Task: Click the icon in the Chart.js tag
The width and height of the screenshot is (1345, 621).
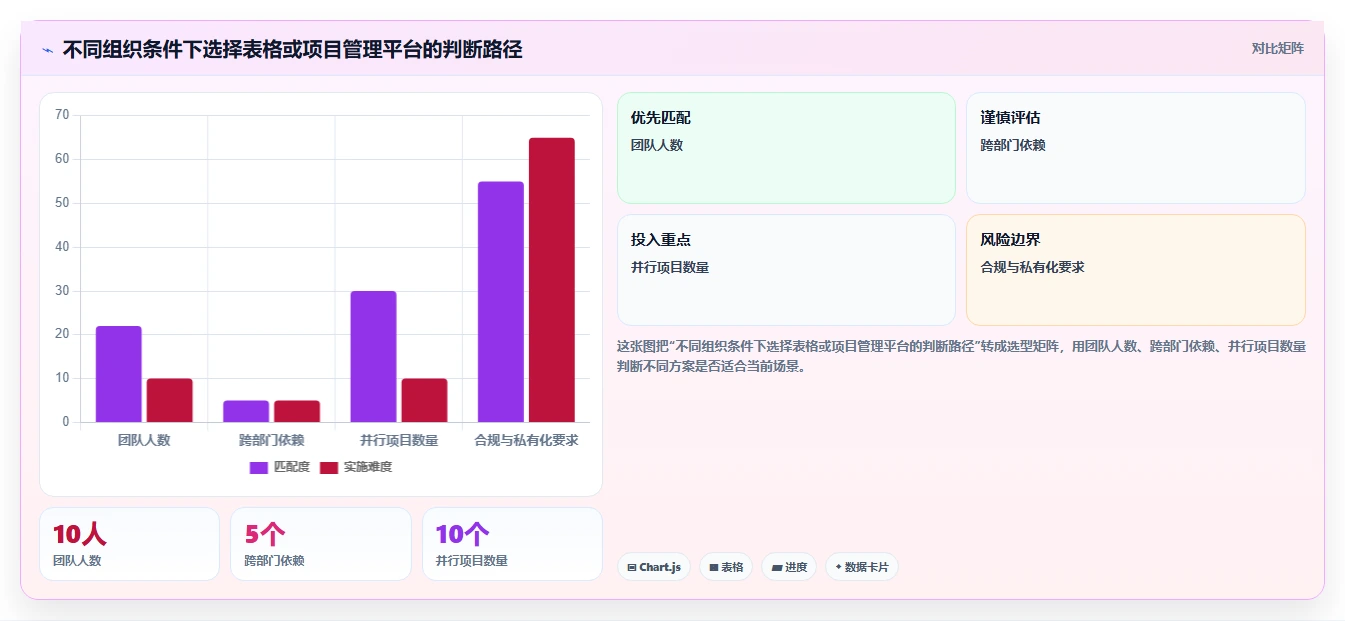Action: tap(632, 567)
